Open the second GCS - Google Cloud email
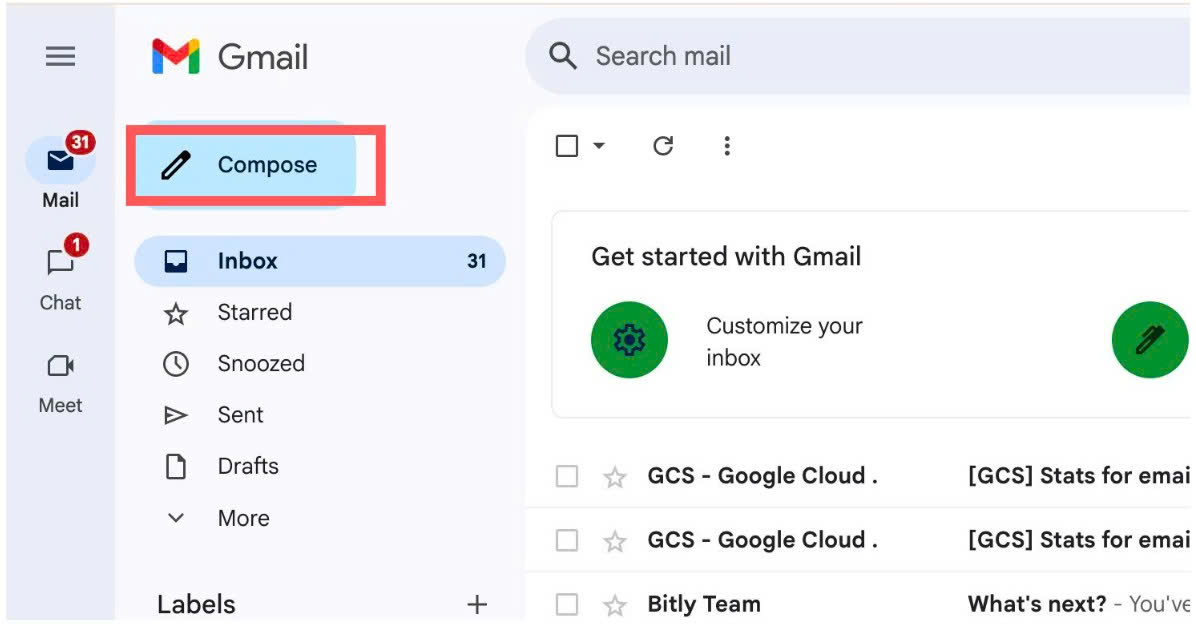Image resolution: width=1196 pixels, height=632 pixels. click(x=858, y=541)
